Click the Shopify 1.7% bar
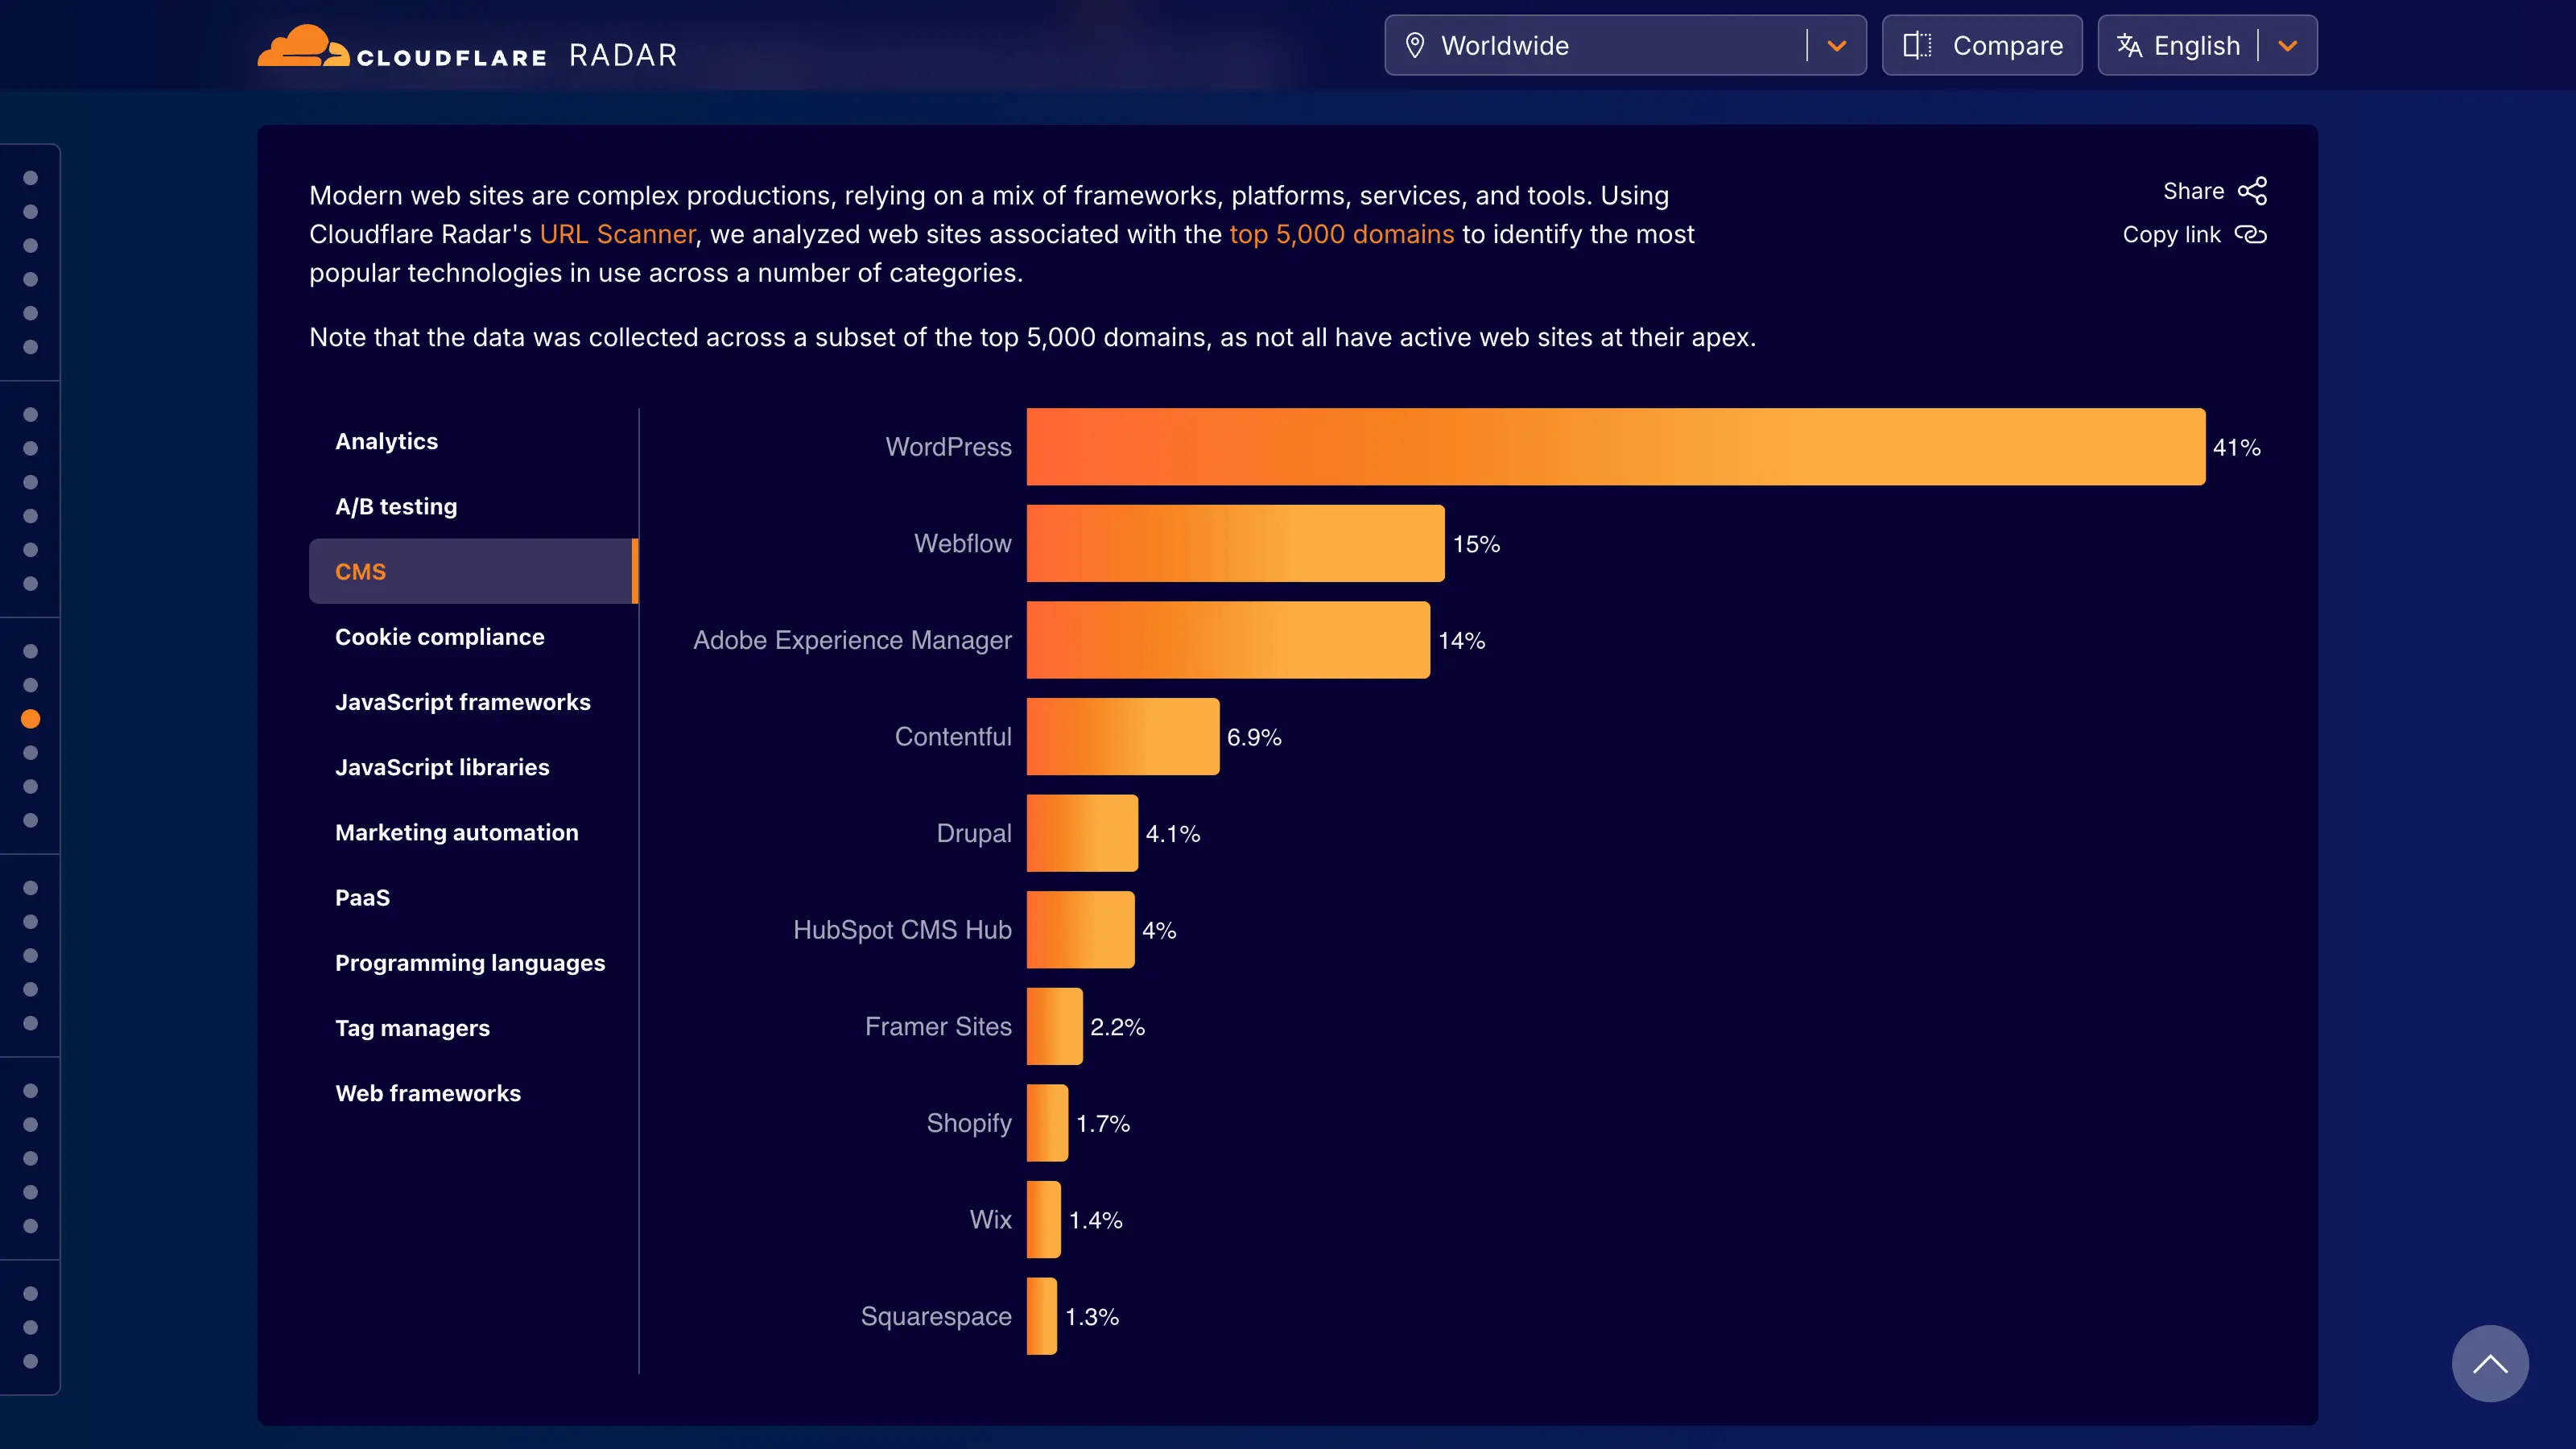Image resolution: width=2576 pixels, height=1449 pixels. 1047,1123
